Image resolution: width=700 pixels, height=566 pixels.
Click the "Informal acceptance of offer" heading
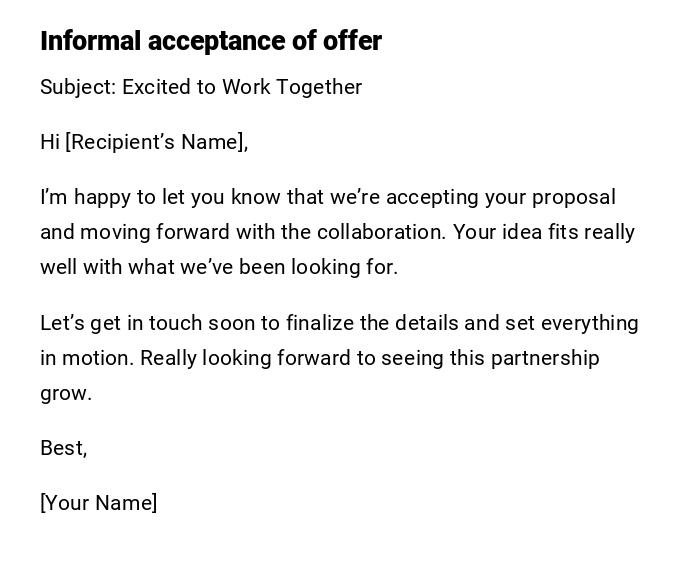coord(210,41)
